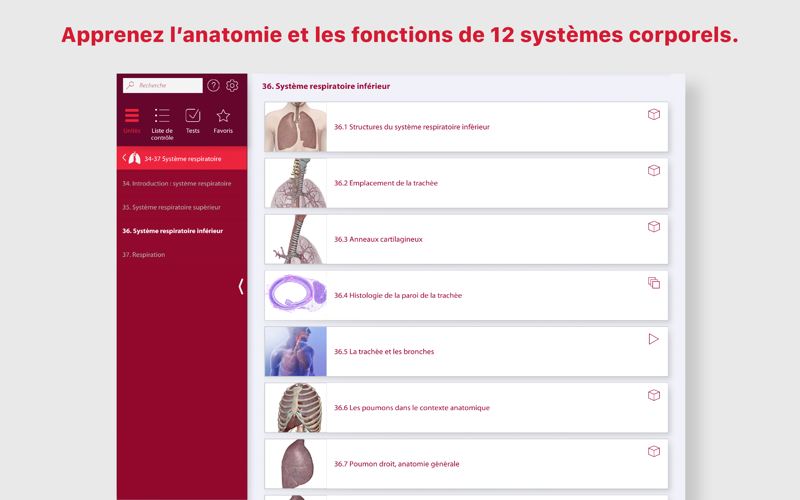Open the Tests tab
Viewport: 800px width, 500px height.
click(x=192, y=121)
